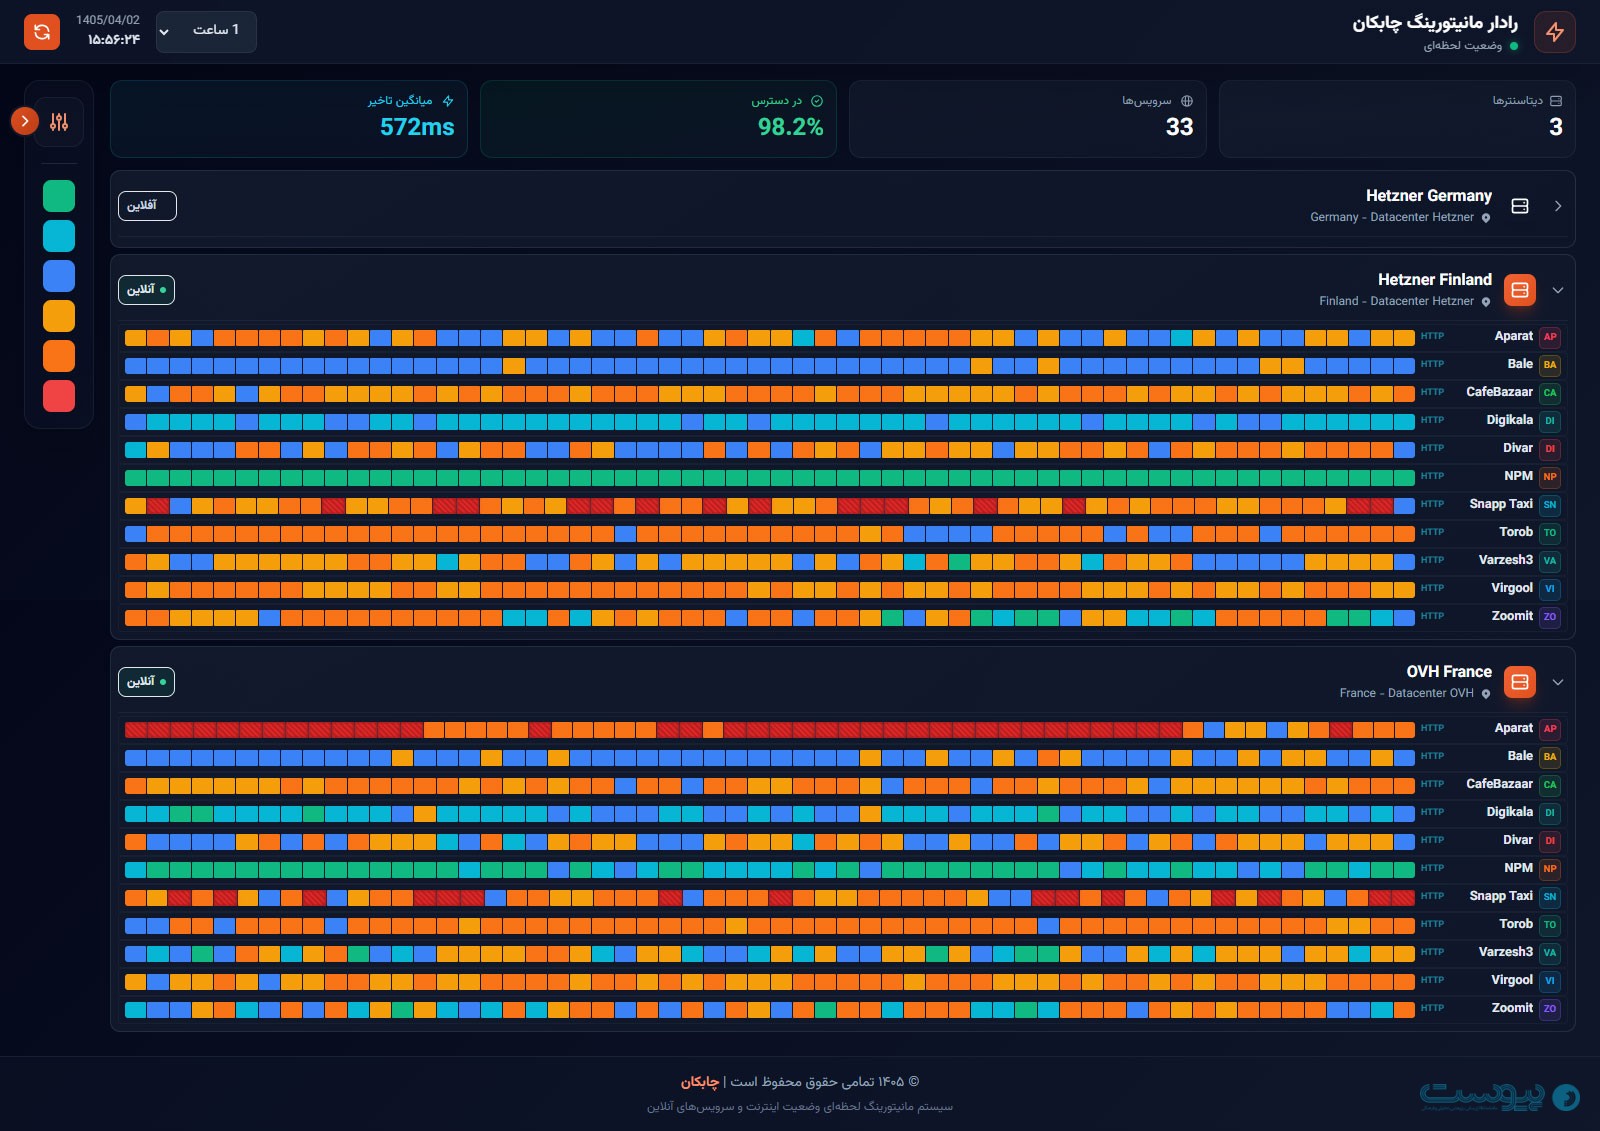This screenshot has width=1600, height=1131.
Task: Open the filter sliders icon in the sidebar
Action: click(x=59, y=122)
